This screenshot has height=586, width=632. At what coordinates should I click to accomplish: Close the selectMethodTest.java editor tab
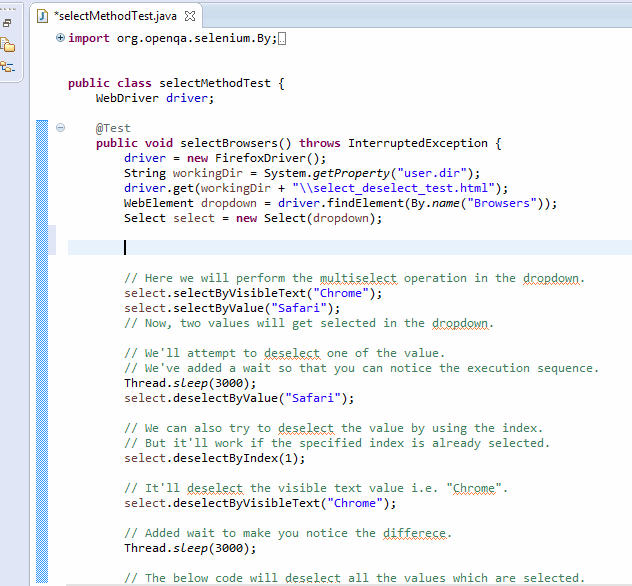click(190, 16)
